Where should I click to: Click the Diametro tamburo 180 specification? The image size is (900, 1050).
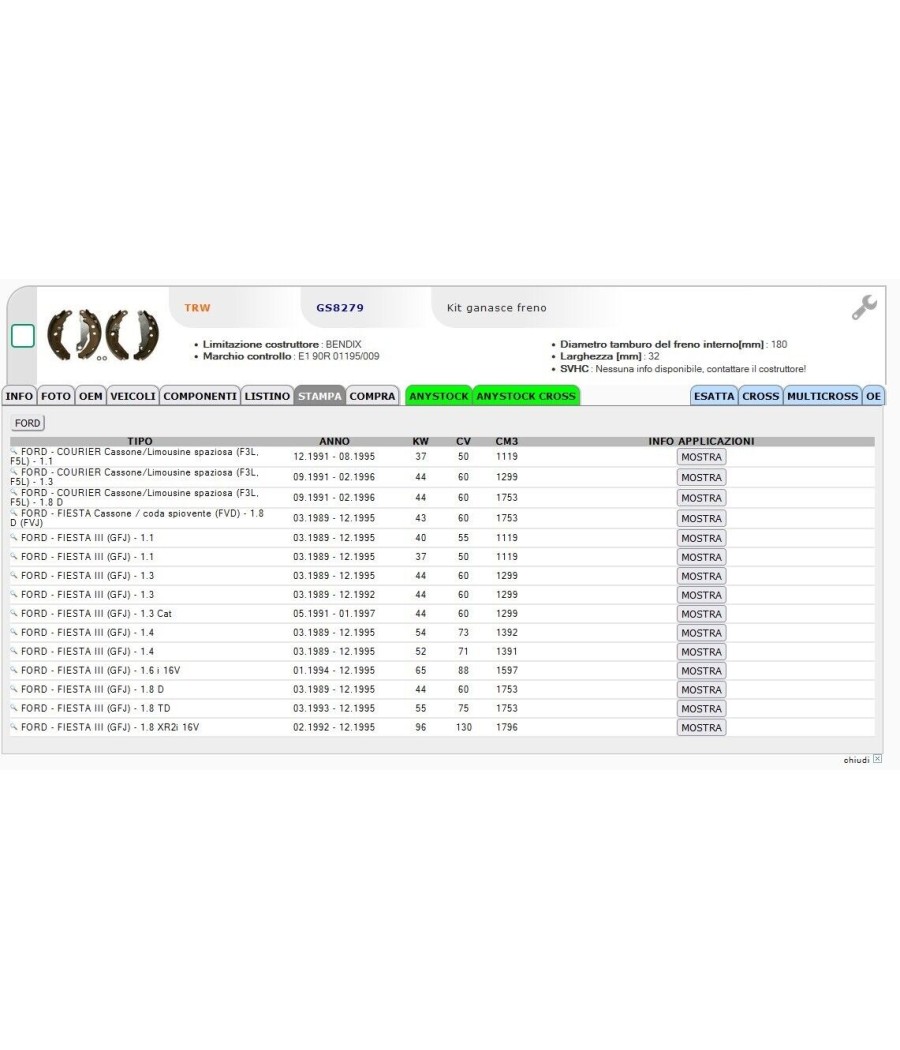coord(674,344)
